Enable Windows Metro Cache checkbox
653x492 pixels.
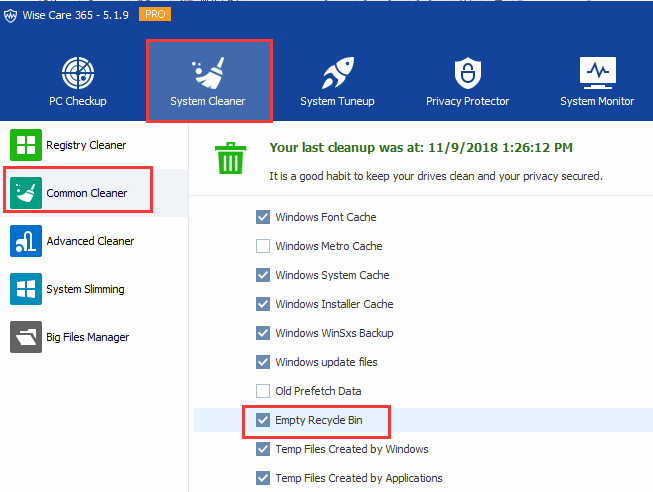(x=263, y=246)
